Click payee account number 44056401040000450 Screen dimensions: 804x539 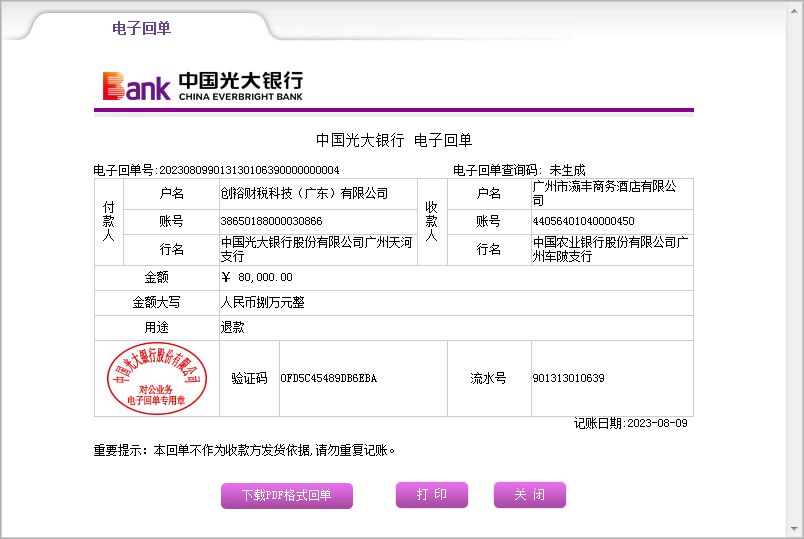pos(583,221)
